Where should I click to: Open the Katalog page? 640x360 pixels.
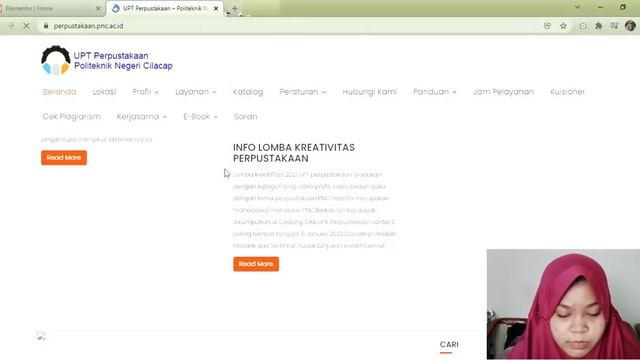click(248, 92)
